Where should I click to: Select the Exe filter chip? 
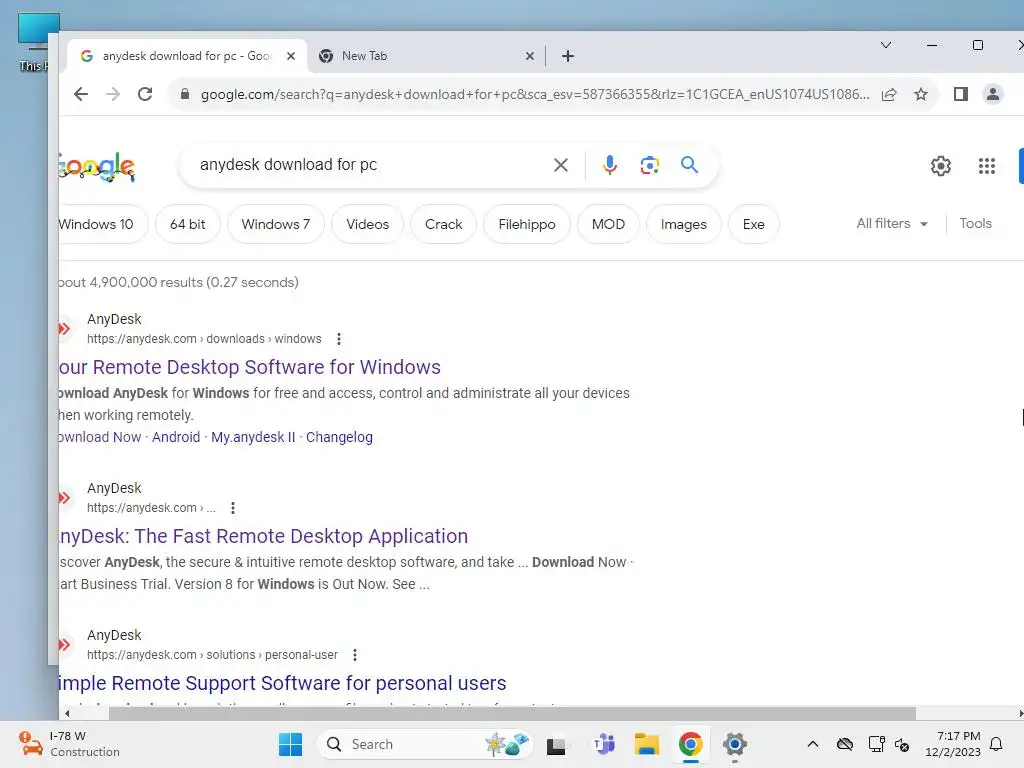(x=754, y=224)
